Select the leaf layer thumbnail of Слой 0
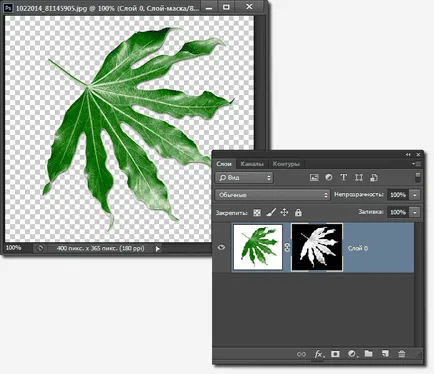This screenshot has width=434, height=374. click(258, 247)
